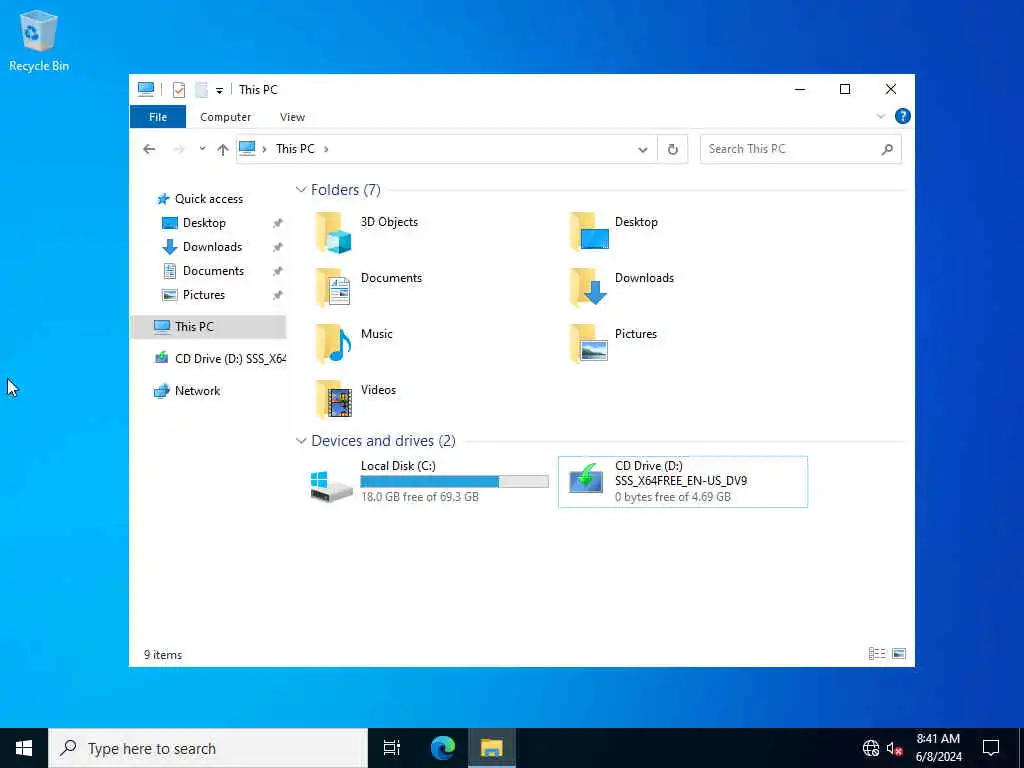The height and width of the screenshot is (768, 1024).
Task: Switch to Details view in the status bar
Action: click(x=877, y=654)
